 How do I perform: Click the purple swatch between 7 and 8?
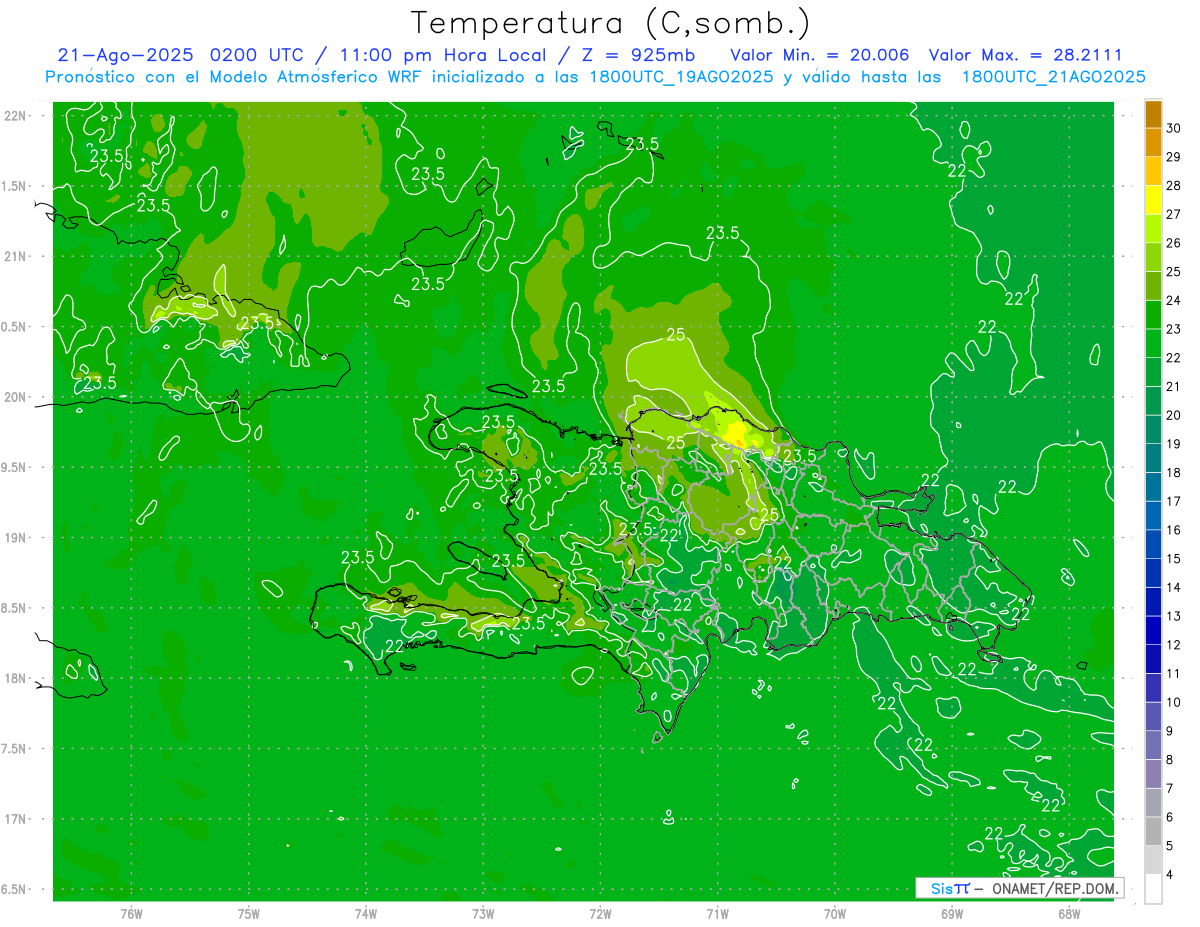pos(1153,774)
